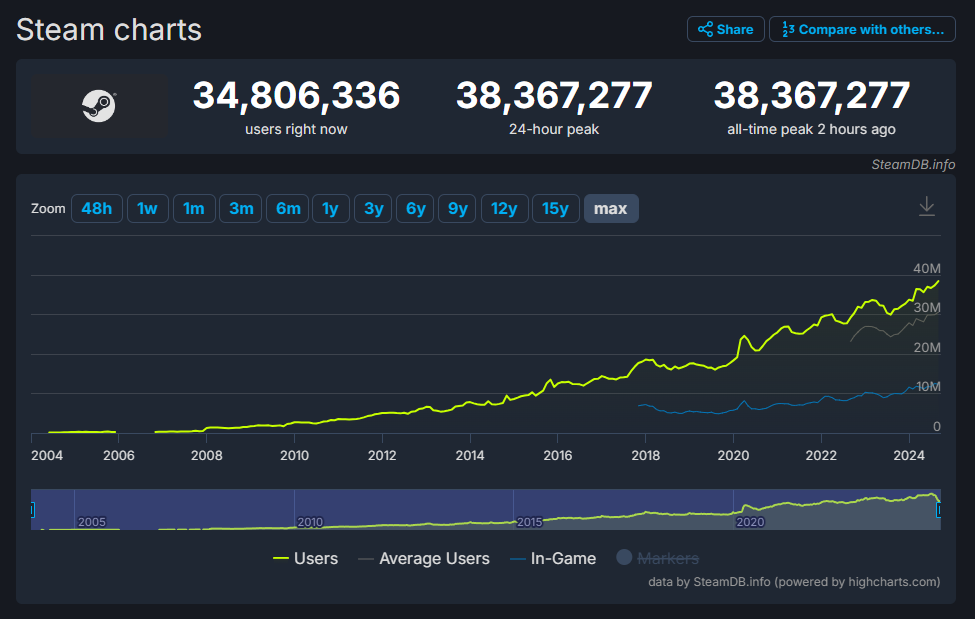Pick the 12y zoom range
Screen dimensions: 975x619
tap(504, 208)
